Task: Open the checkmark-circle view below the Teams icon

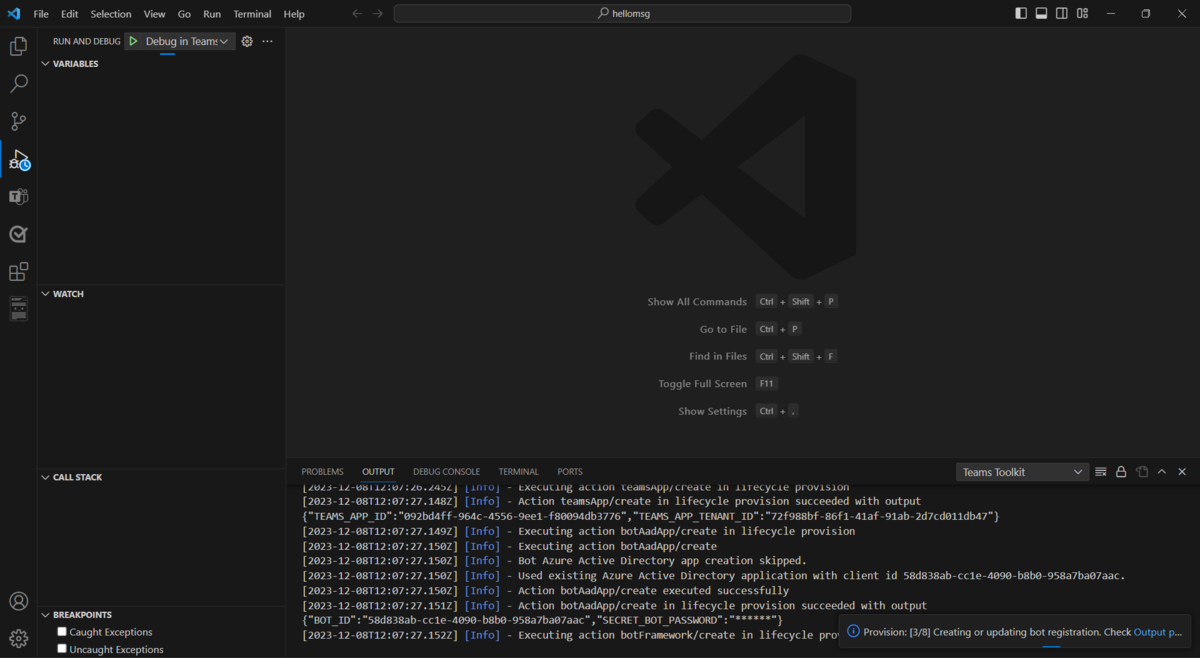Action: point(18,234)
